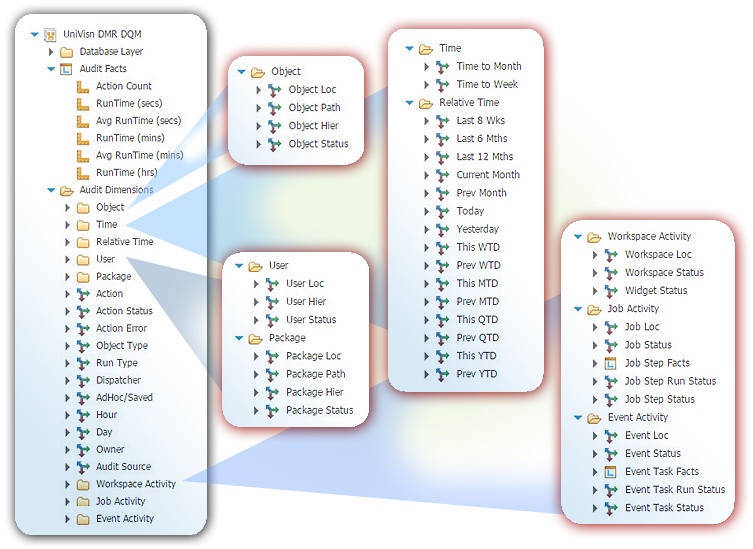The width and height of the screenshot is (753, 549).
Task: Select the This MTD item
Action: [477, 283]
